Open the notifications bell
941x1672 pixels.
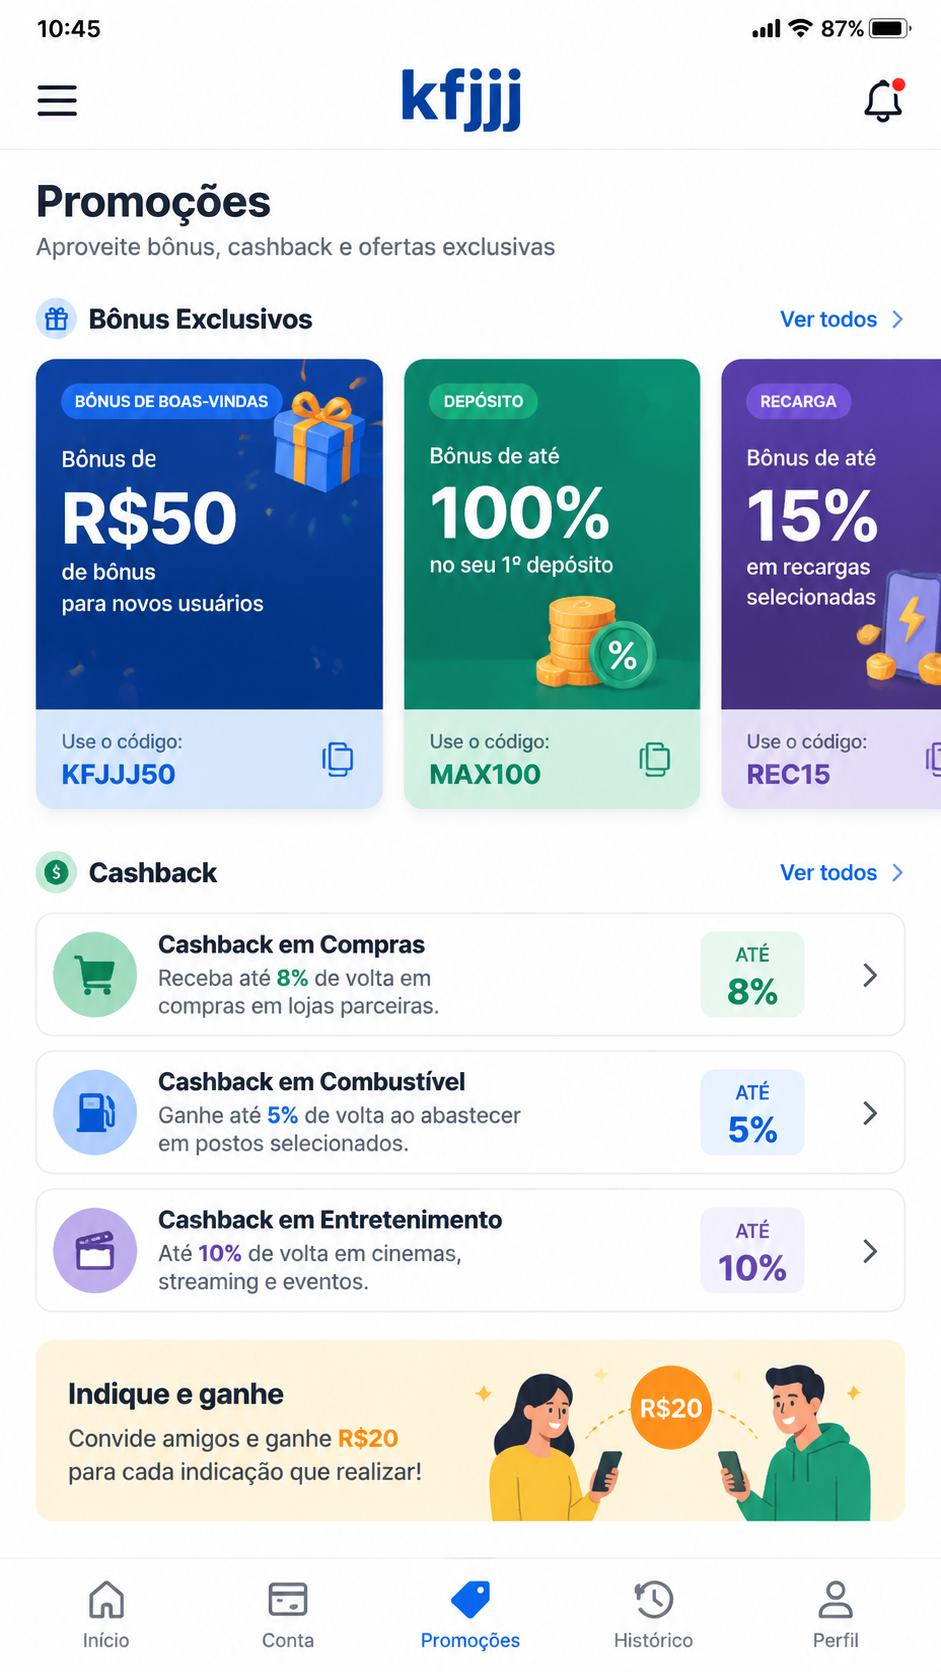[884, 100]
